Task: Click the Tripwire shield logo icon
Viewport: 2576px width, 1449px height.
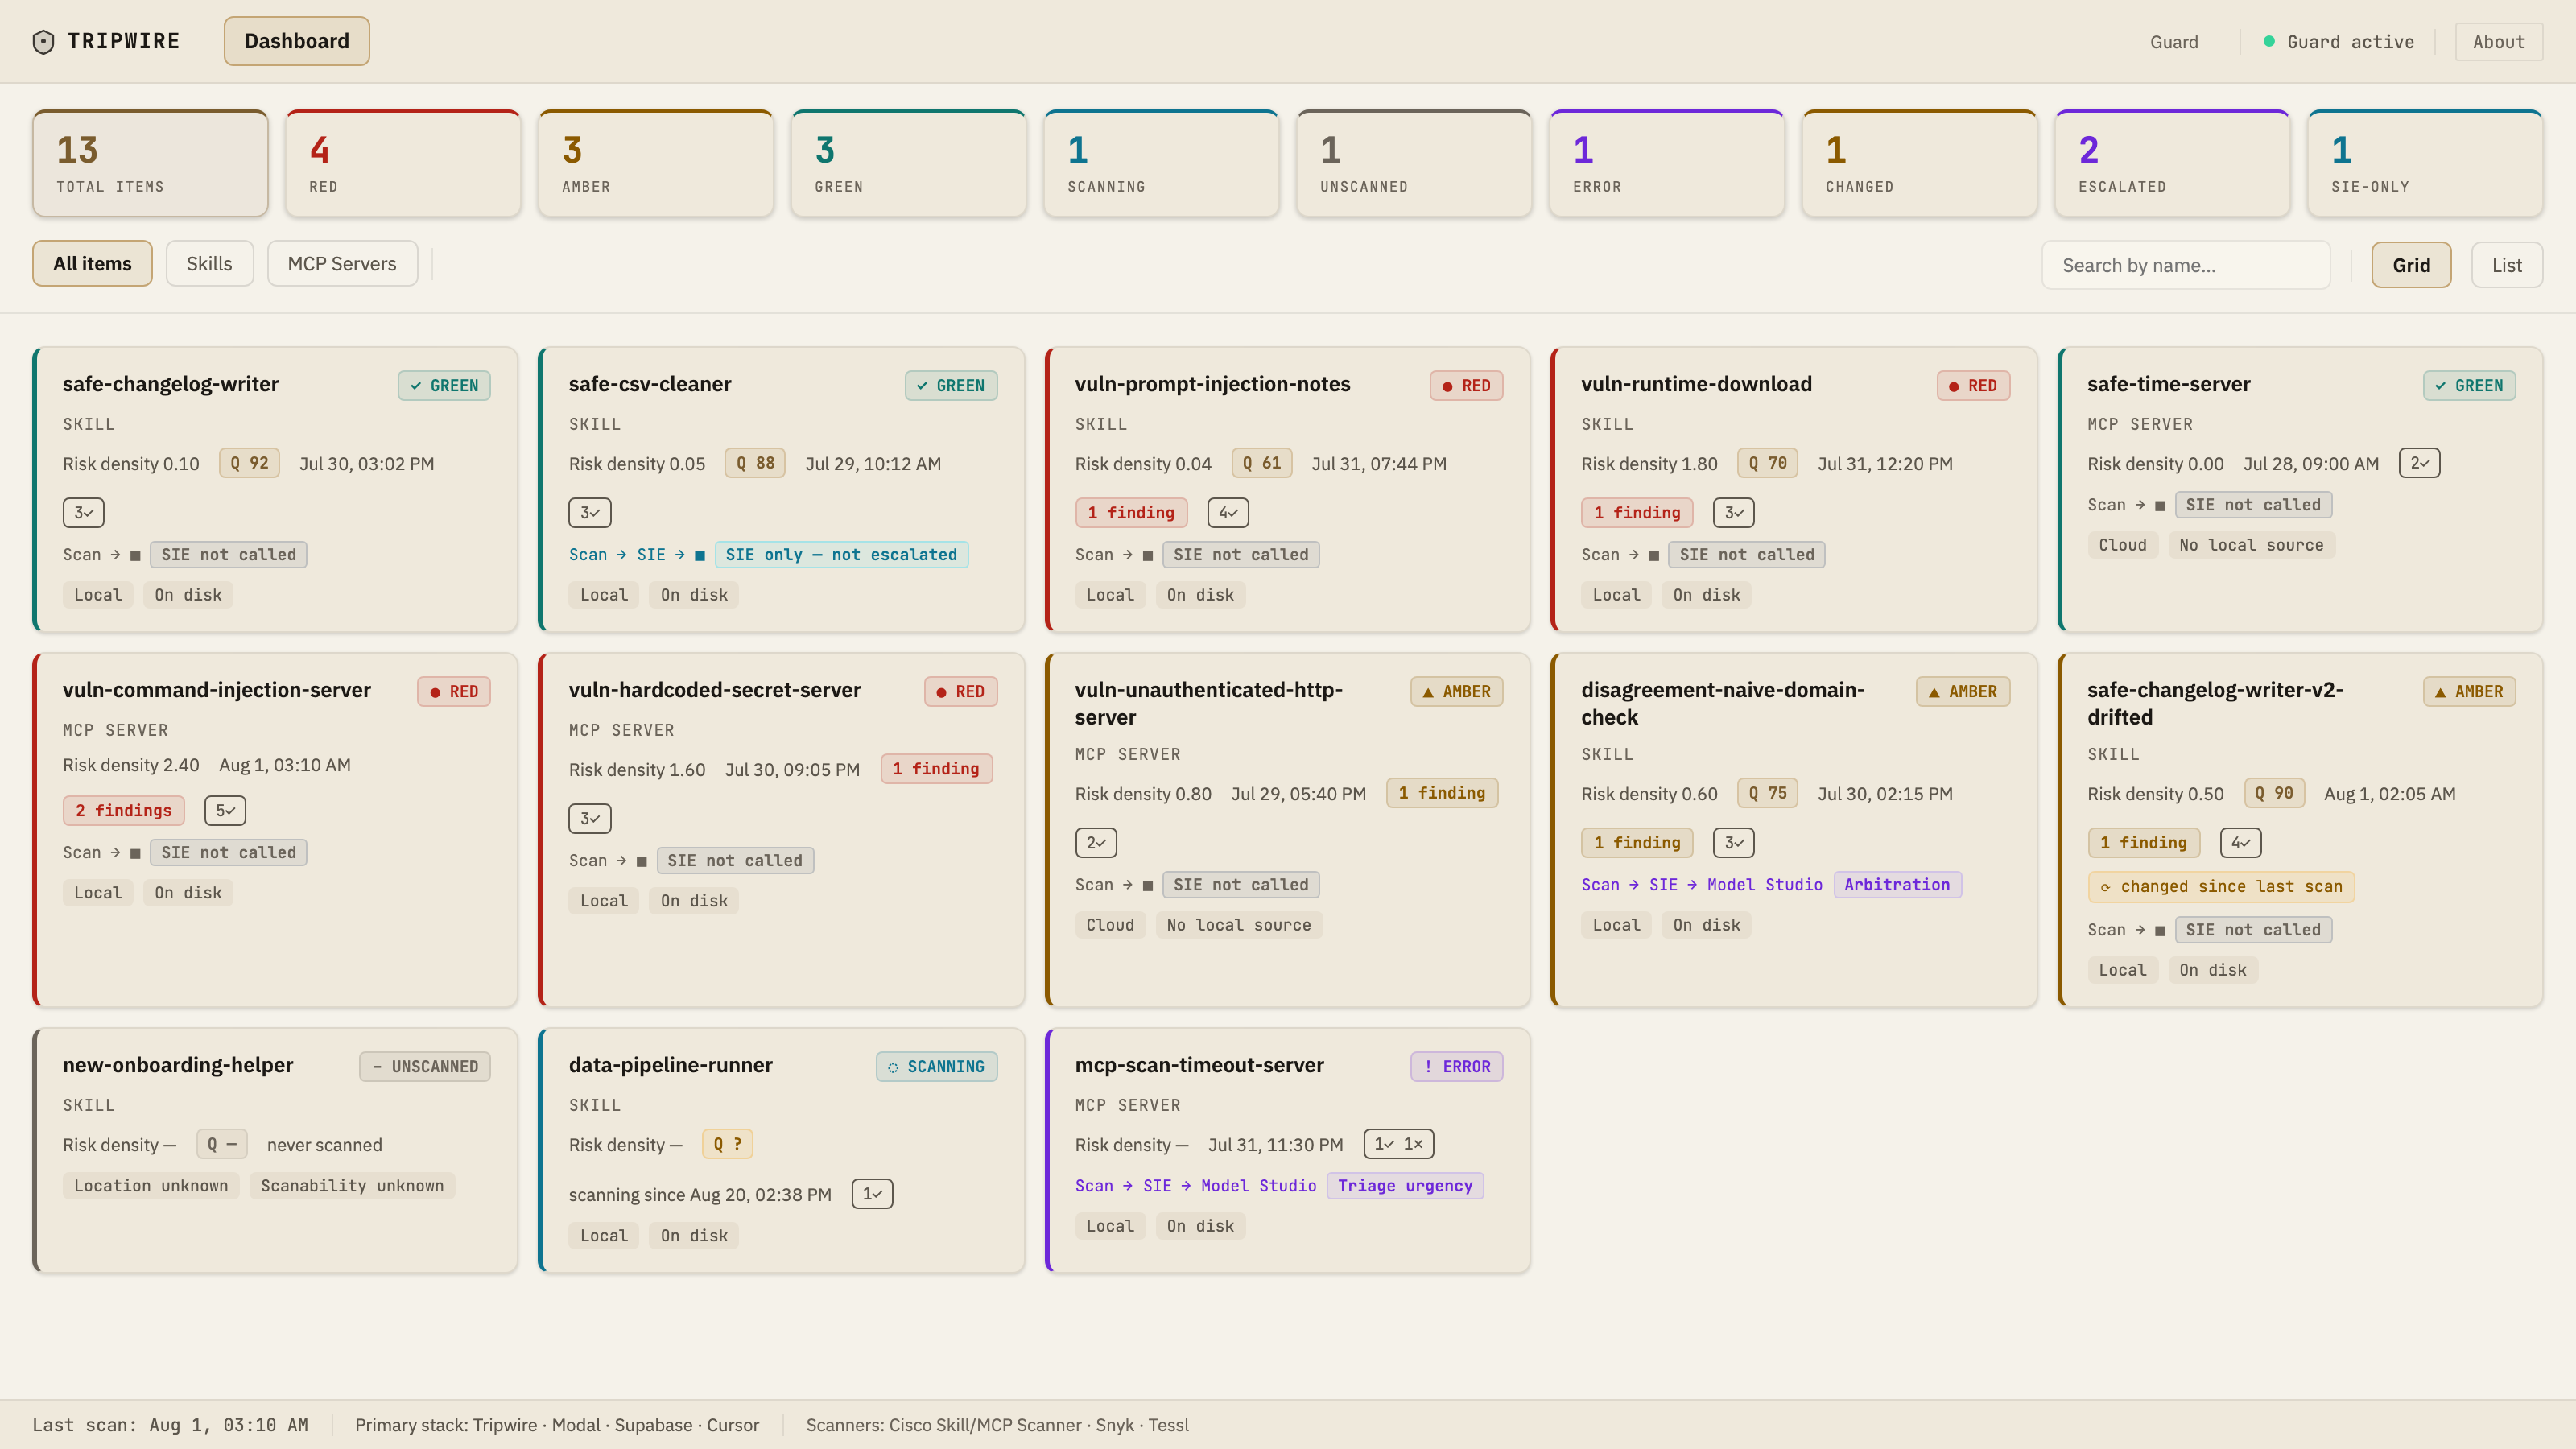Action: tap(43, 41)
